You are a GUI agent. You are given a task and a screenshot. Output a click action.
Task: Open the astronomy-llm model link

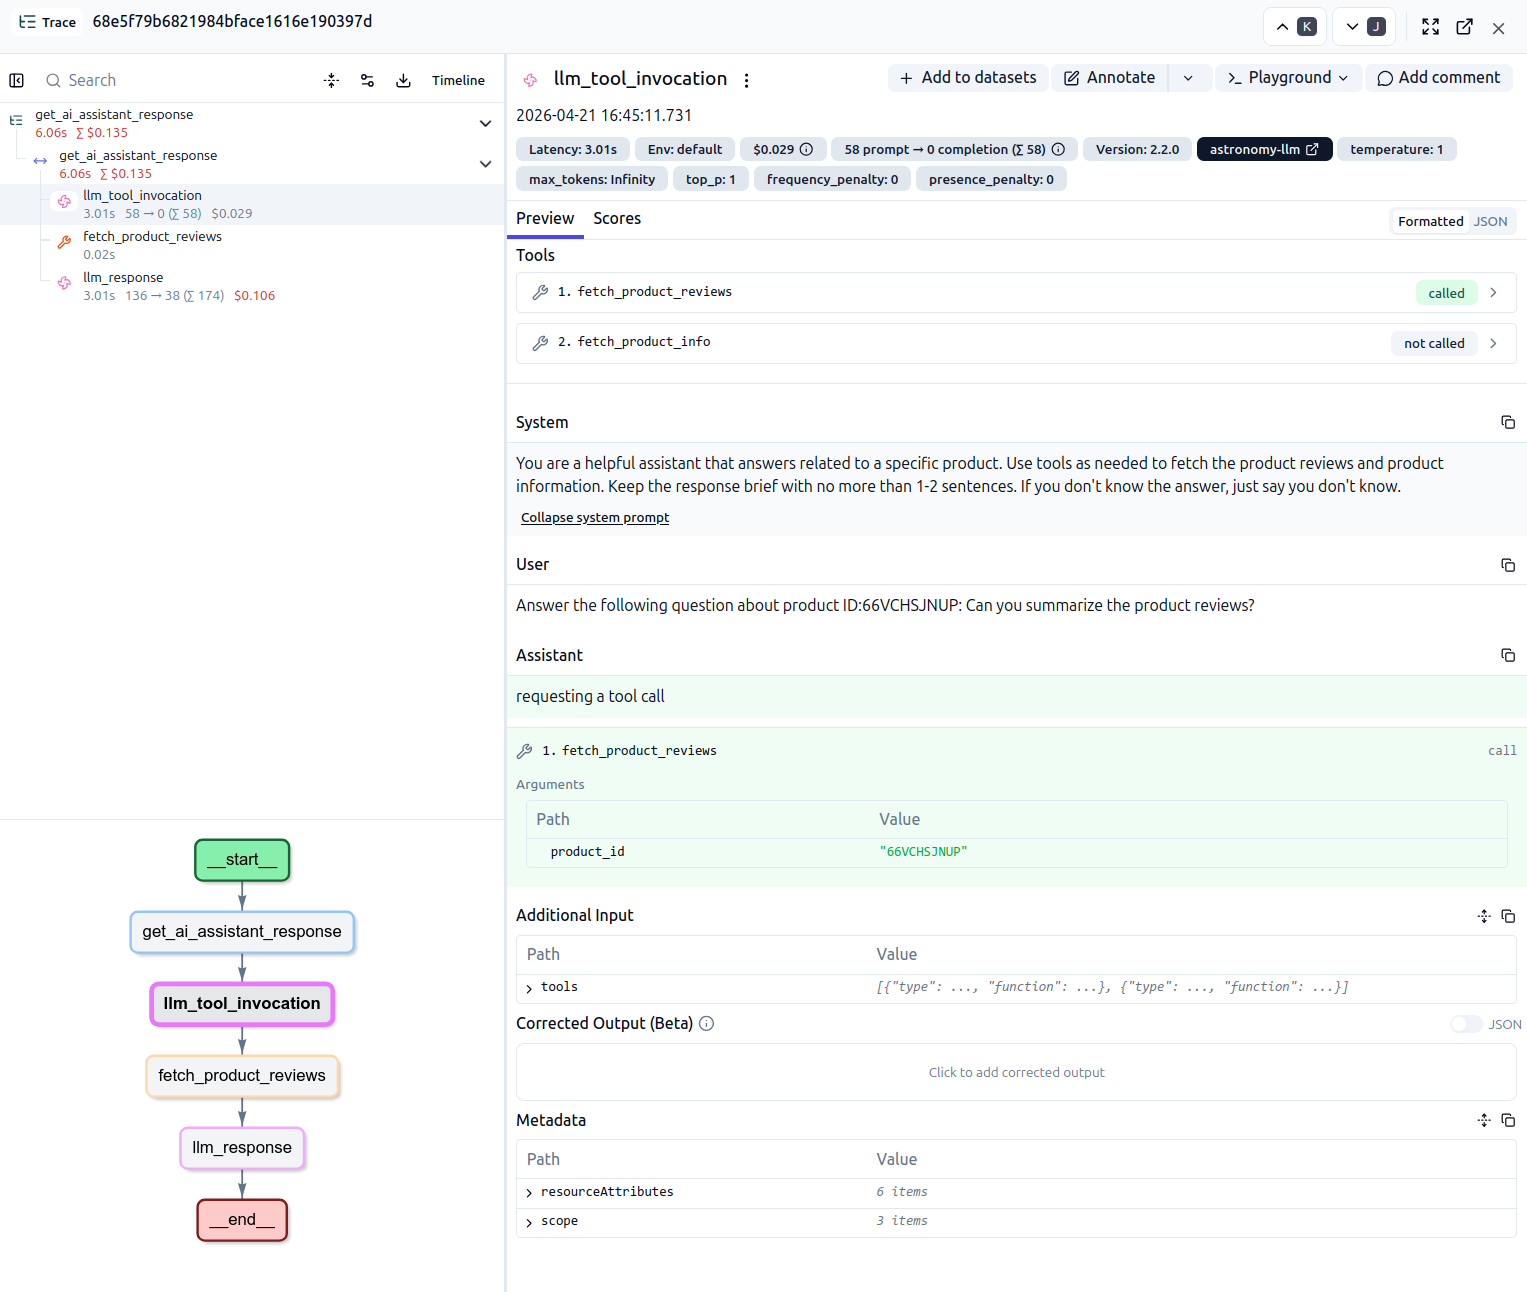pos(1264,149)
